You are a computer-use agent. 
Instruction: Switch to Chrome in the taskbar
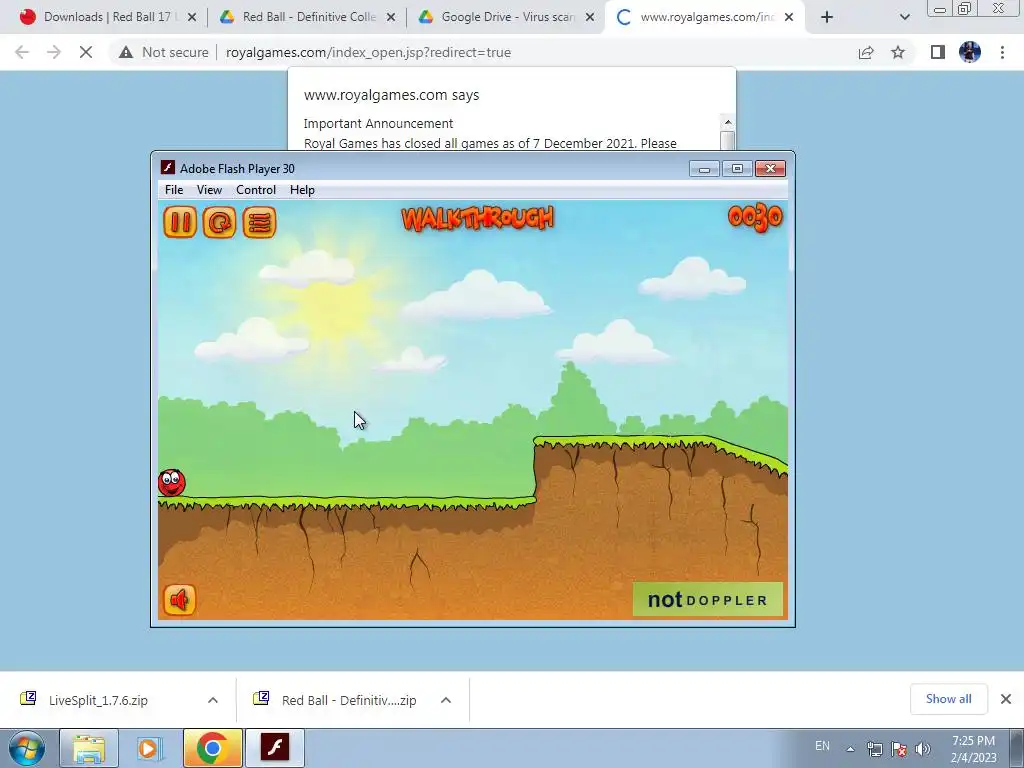(212, 748)
